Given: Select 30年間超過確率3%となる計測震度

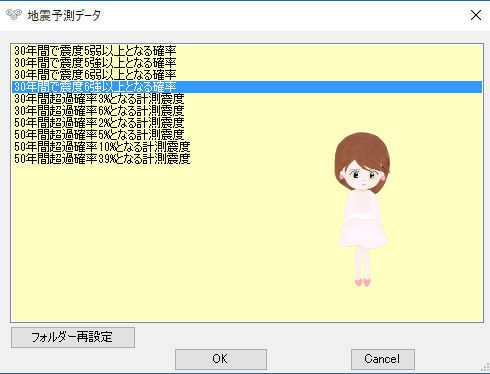Looking at the screenshot, I should click(x=247, y=99).
